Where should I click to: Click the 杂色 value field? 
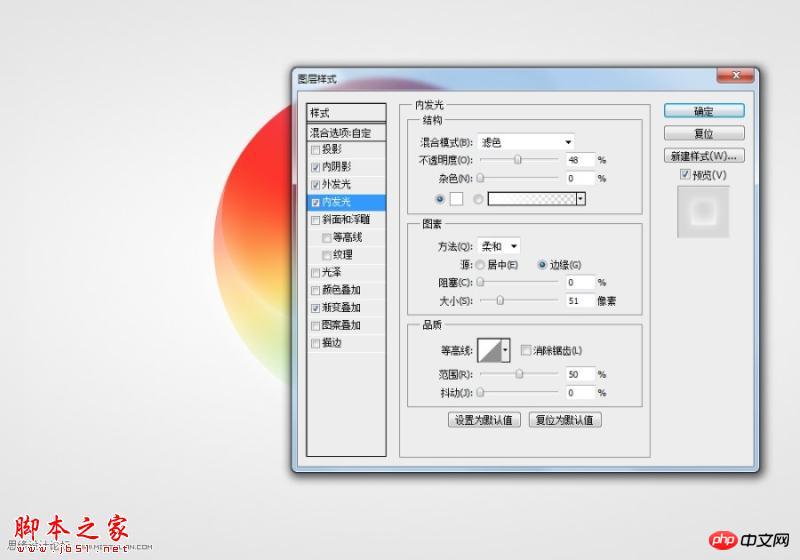point(580,178)
